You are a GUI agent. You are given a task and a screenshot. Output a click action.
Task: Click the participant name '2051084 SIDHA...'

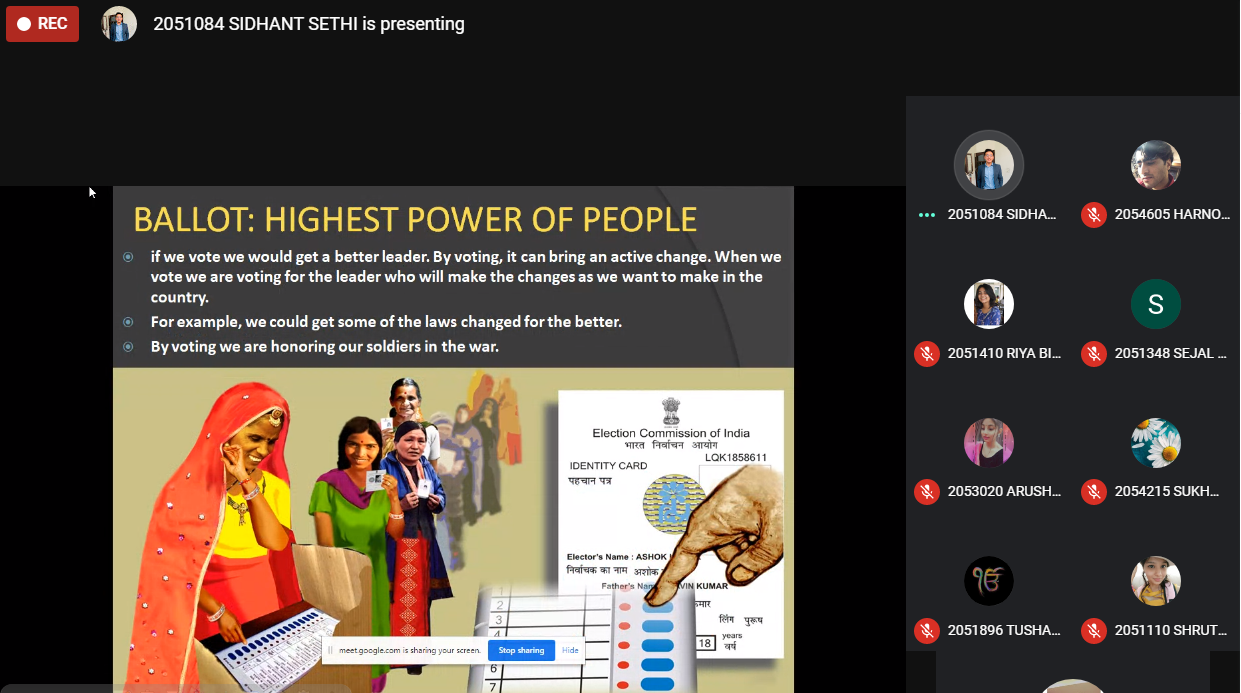[x=1002, y=214]
